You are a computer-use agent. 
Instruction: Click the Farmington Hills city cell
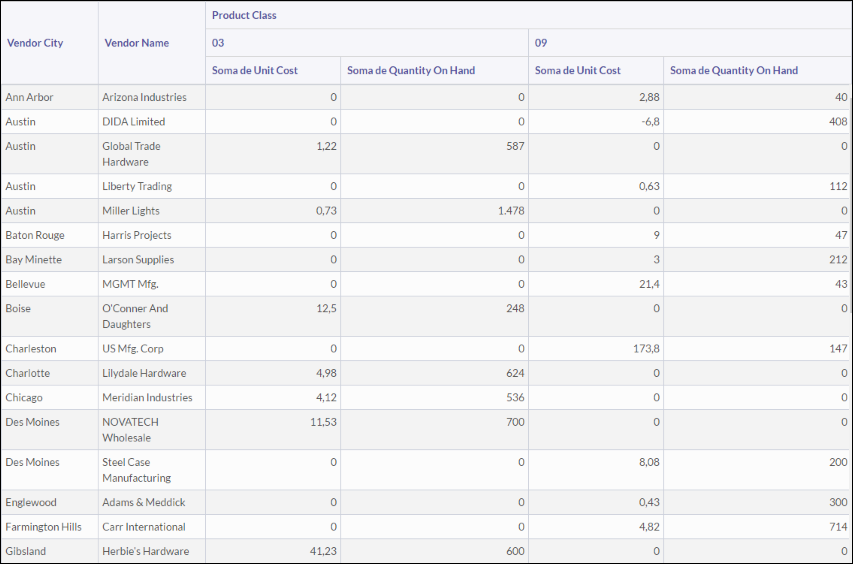(44, 527)
